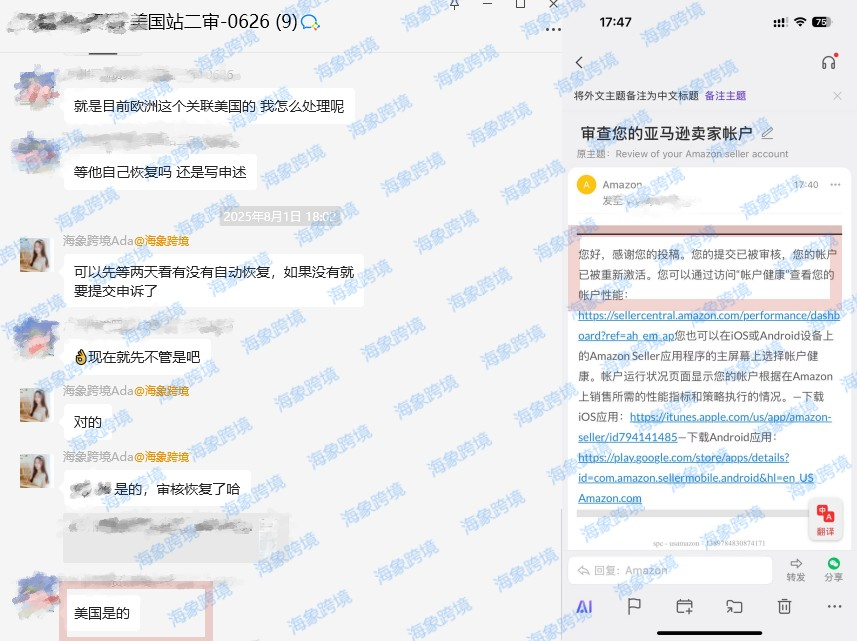Click the phone battery indicator
This screenshot has height=641, width=857.
click(x=821, y=22)
